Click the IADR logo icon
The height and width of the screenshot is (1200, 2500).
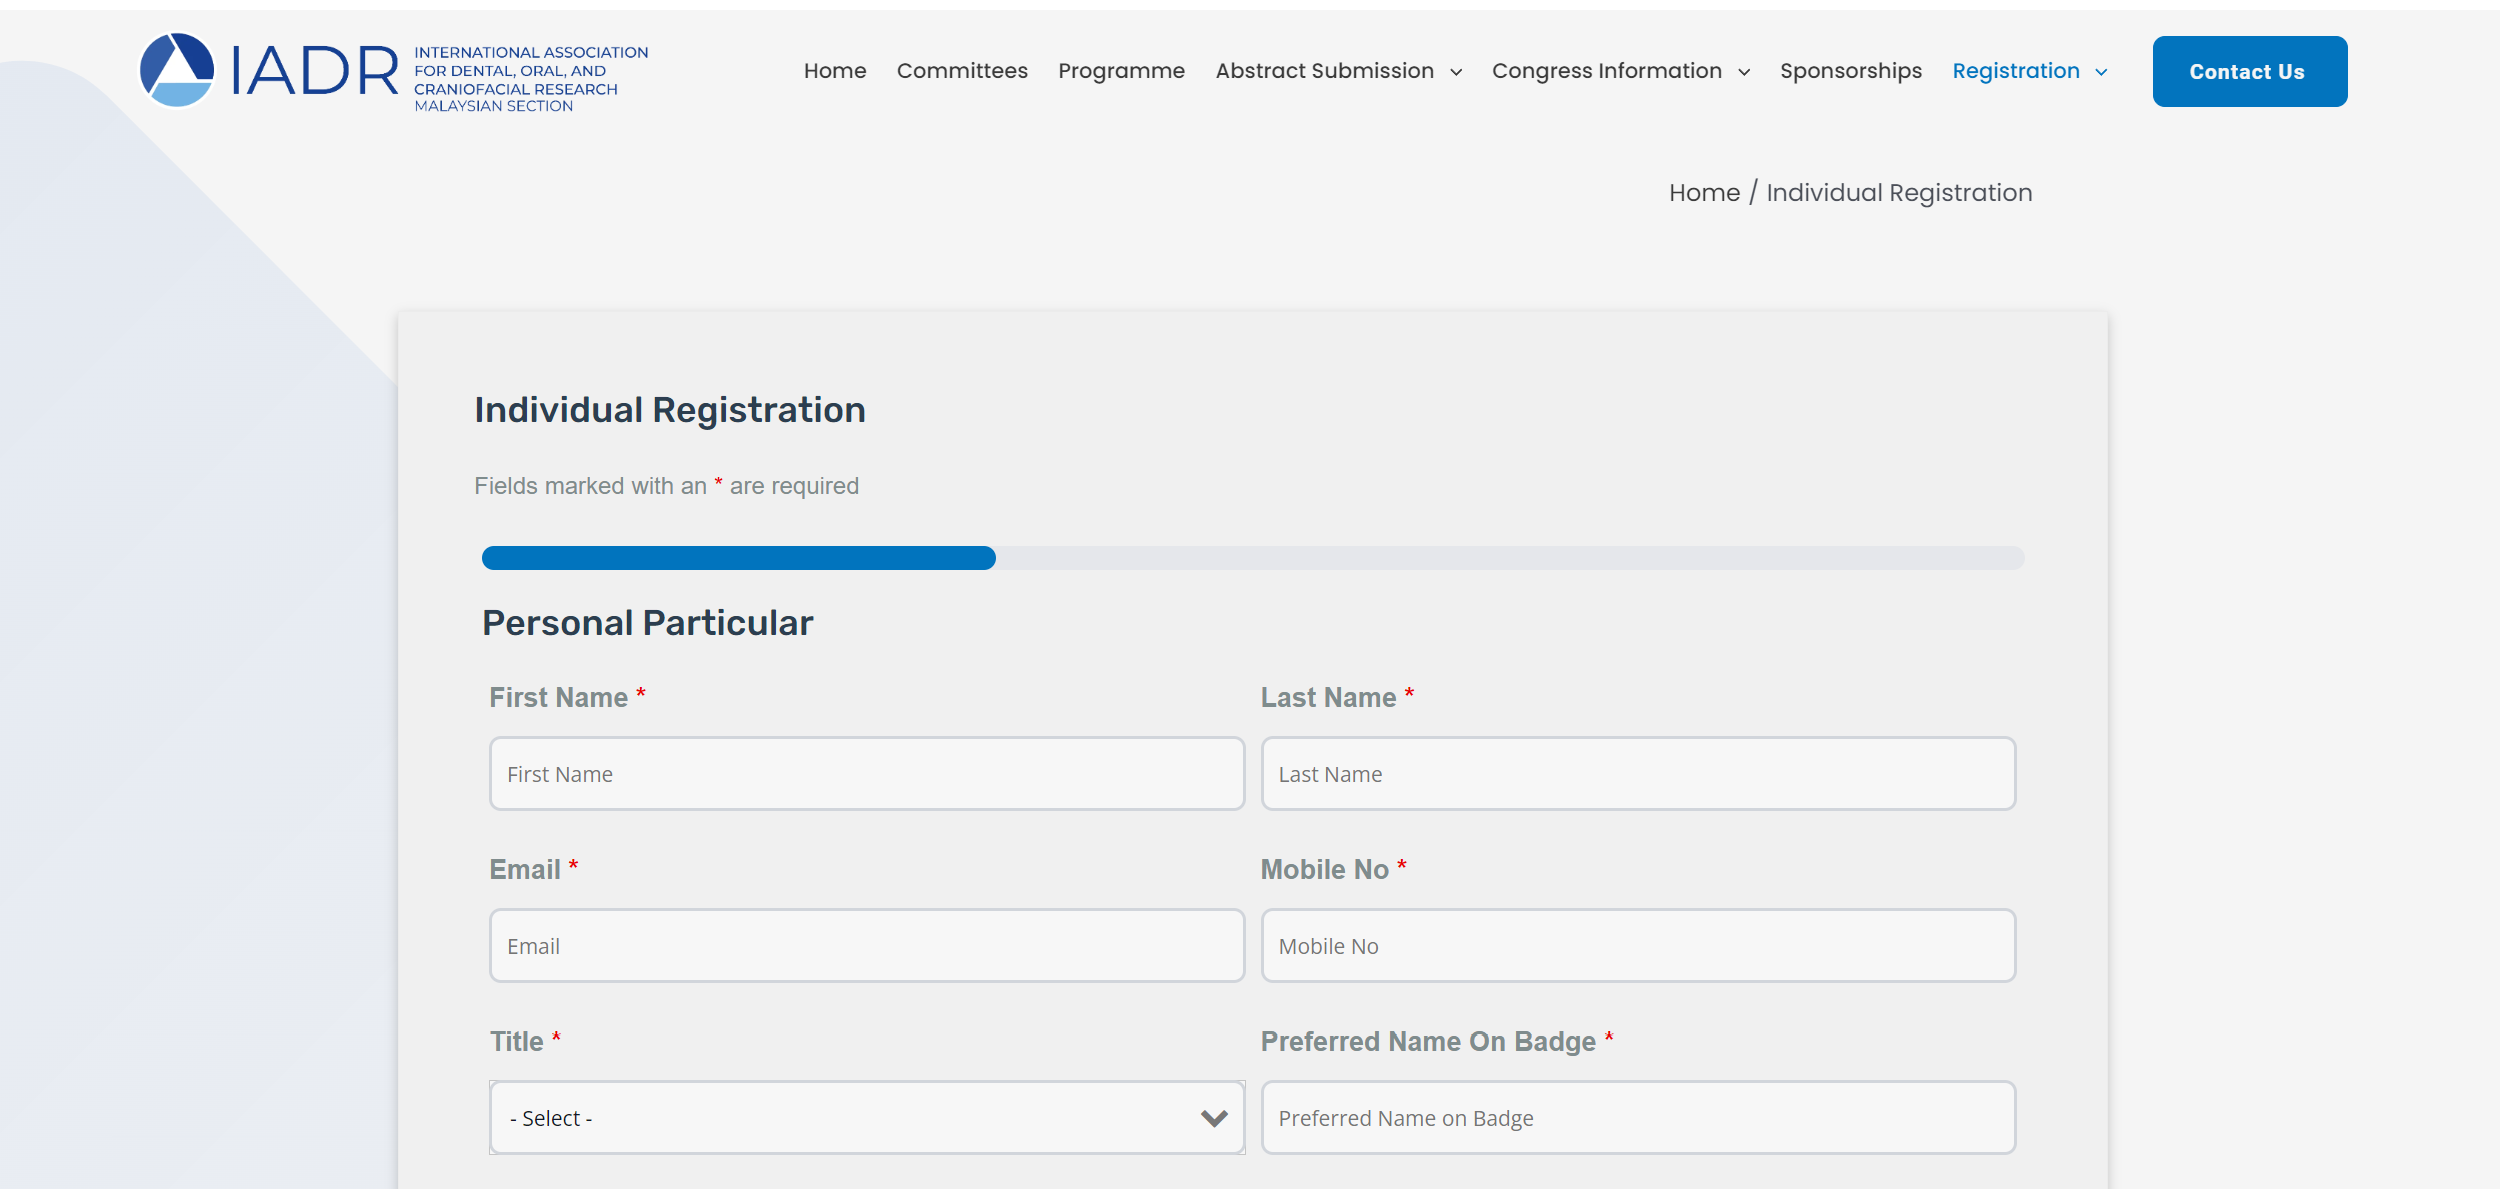(177, 71)
